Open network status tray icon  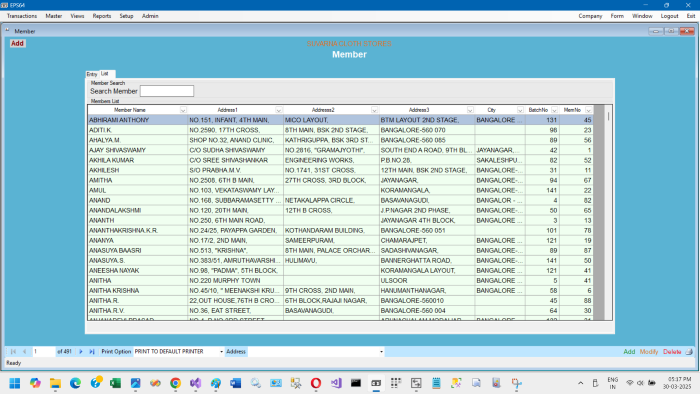629,383
